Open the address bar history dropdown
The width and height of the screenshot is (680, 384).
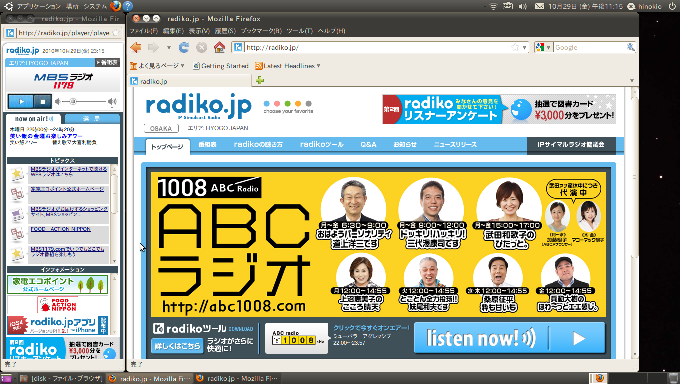tap(524, 47)
